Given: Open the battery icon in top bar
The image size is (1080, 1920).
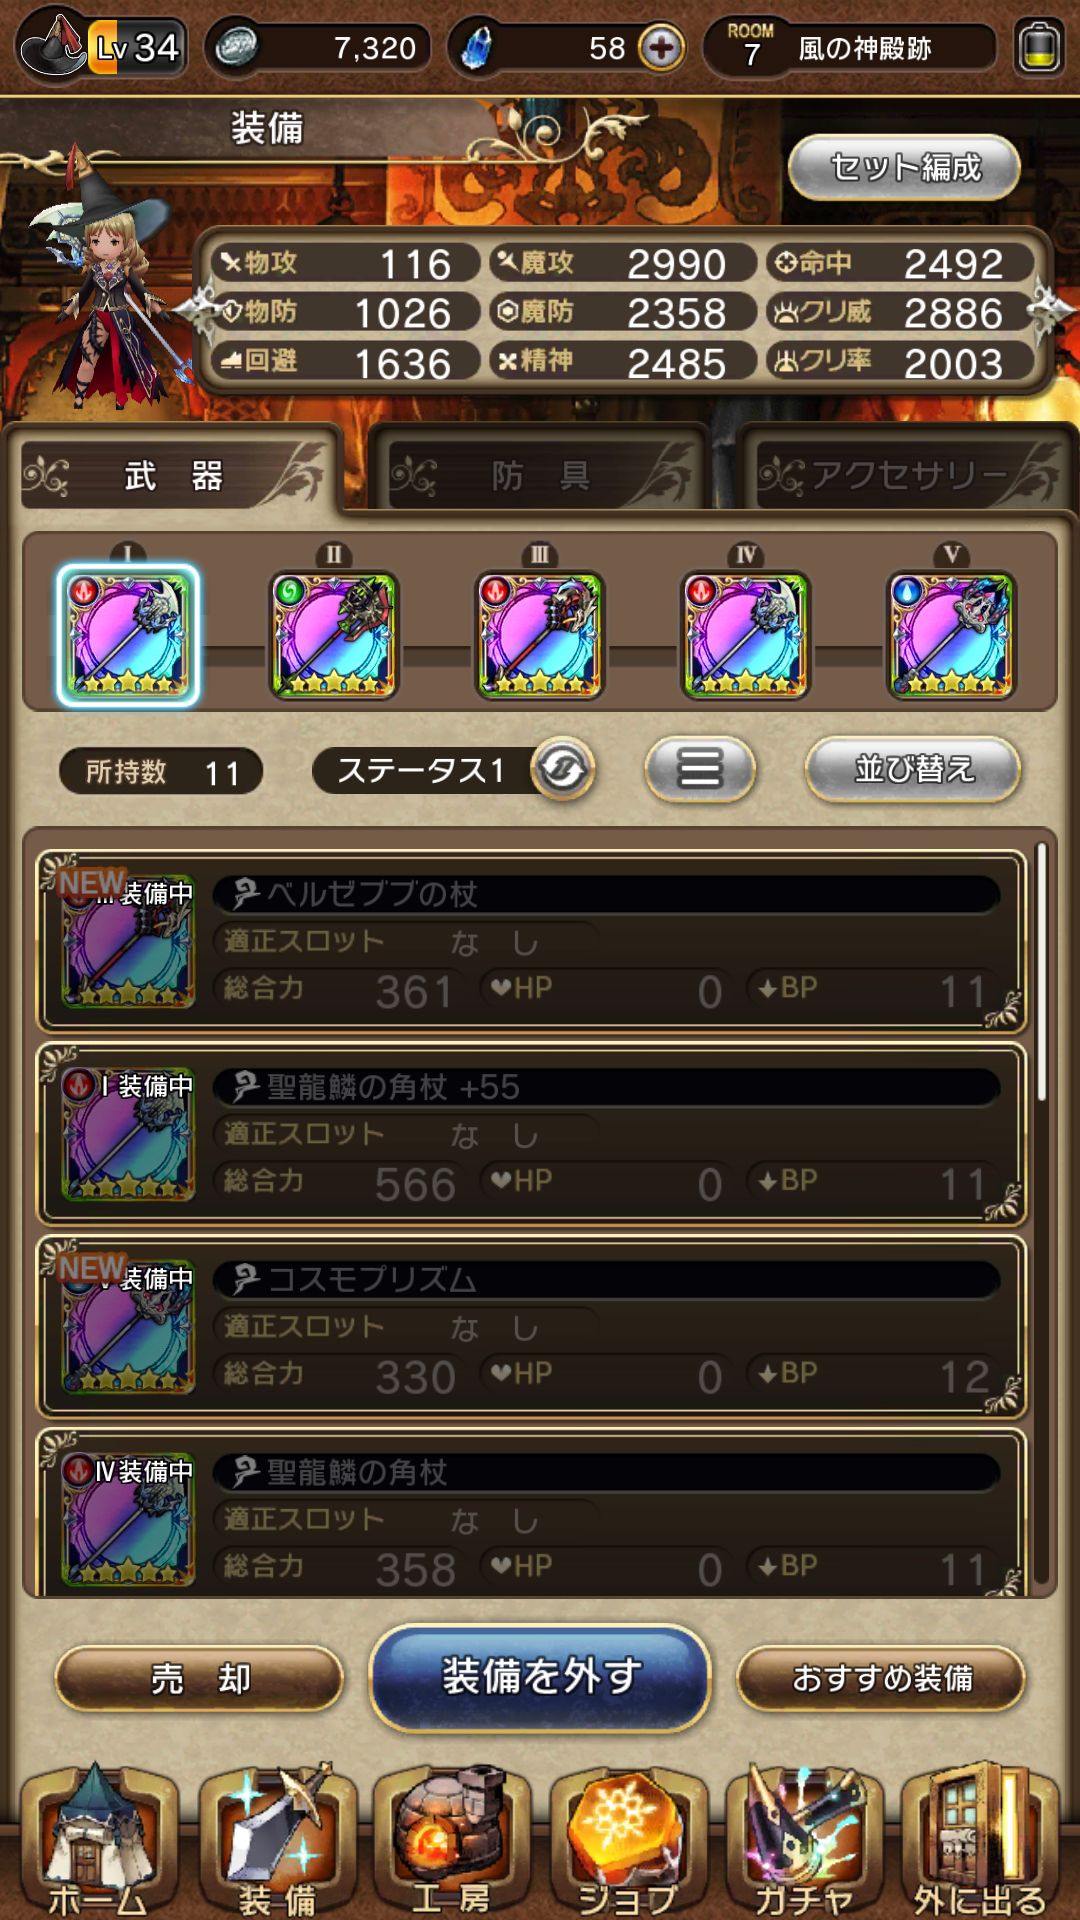Looking at the screenshot, I should [1039, 48].
